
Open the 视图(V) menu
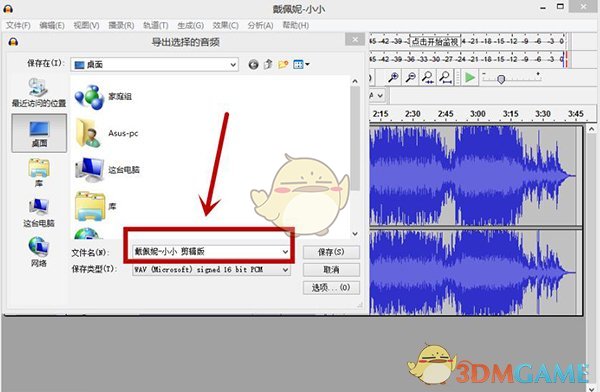[86, 25]
